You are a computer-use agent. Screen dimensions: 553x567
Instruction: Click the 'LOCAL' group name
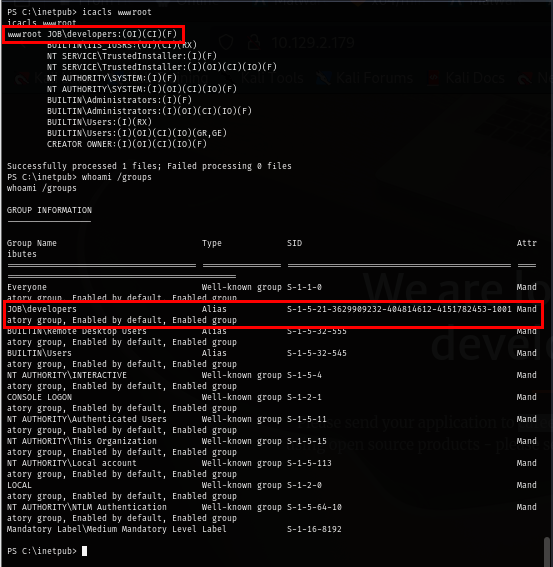[x=20, y=485]
